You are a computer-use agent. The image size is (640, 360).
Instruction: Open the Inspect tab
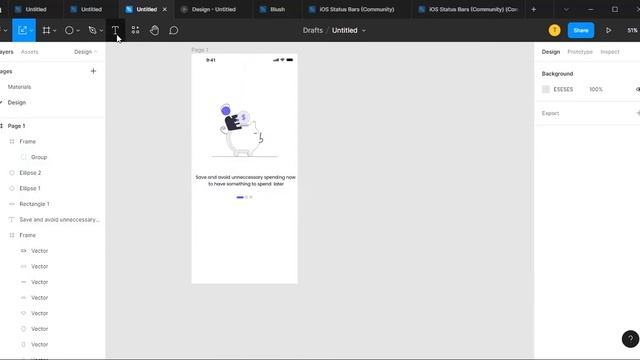click(610, 52)
